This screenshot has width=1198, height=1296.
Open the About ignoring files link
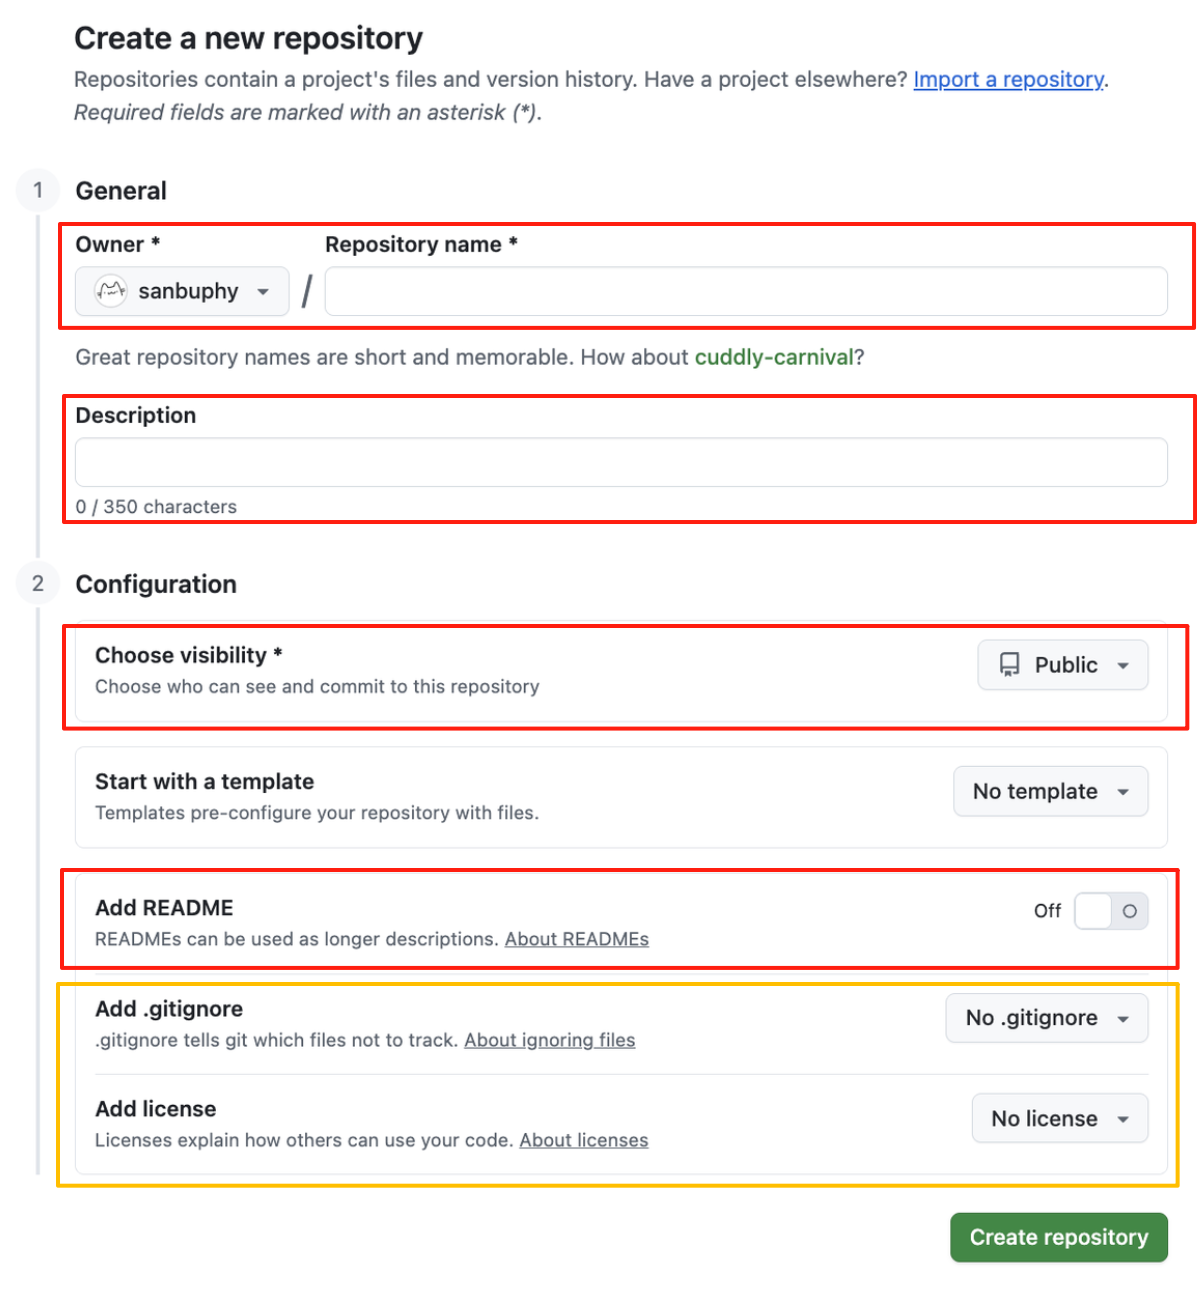point(549,1040)
